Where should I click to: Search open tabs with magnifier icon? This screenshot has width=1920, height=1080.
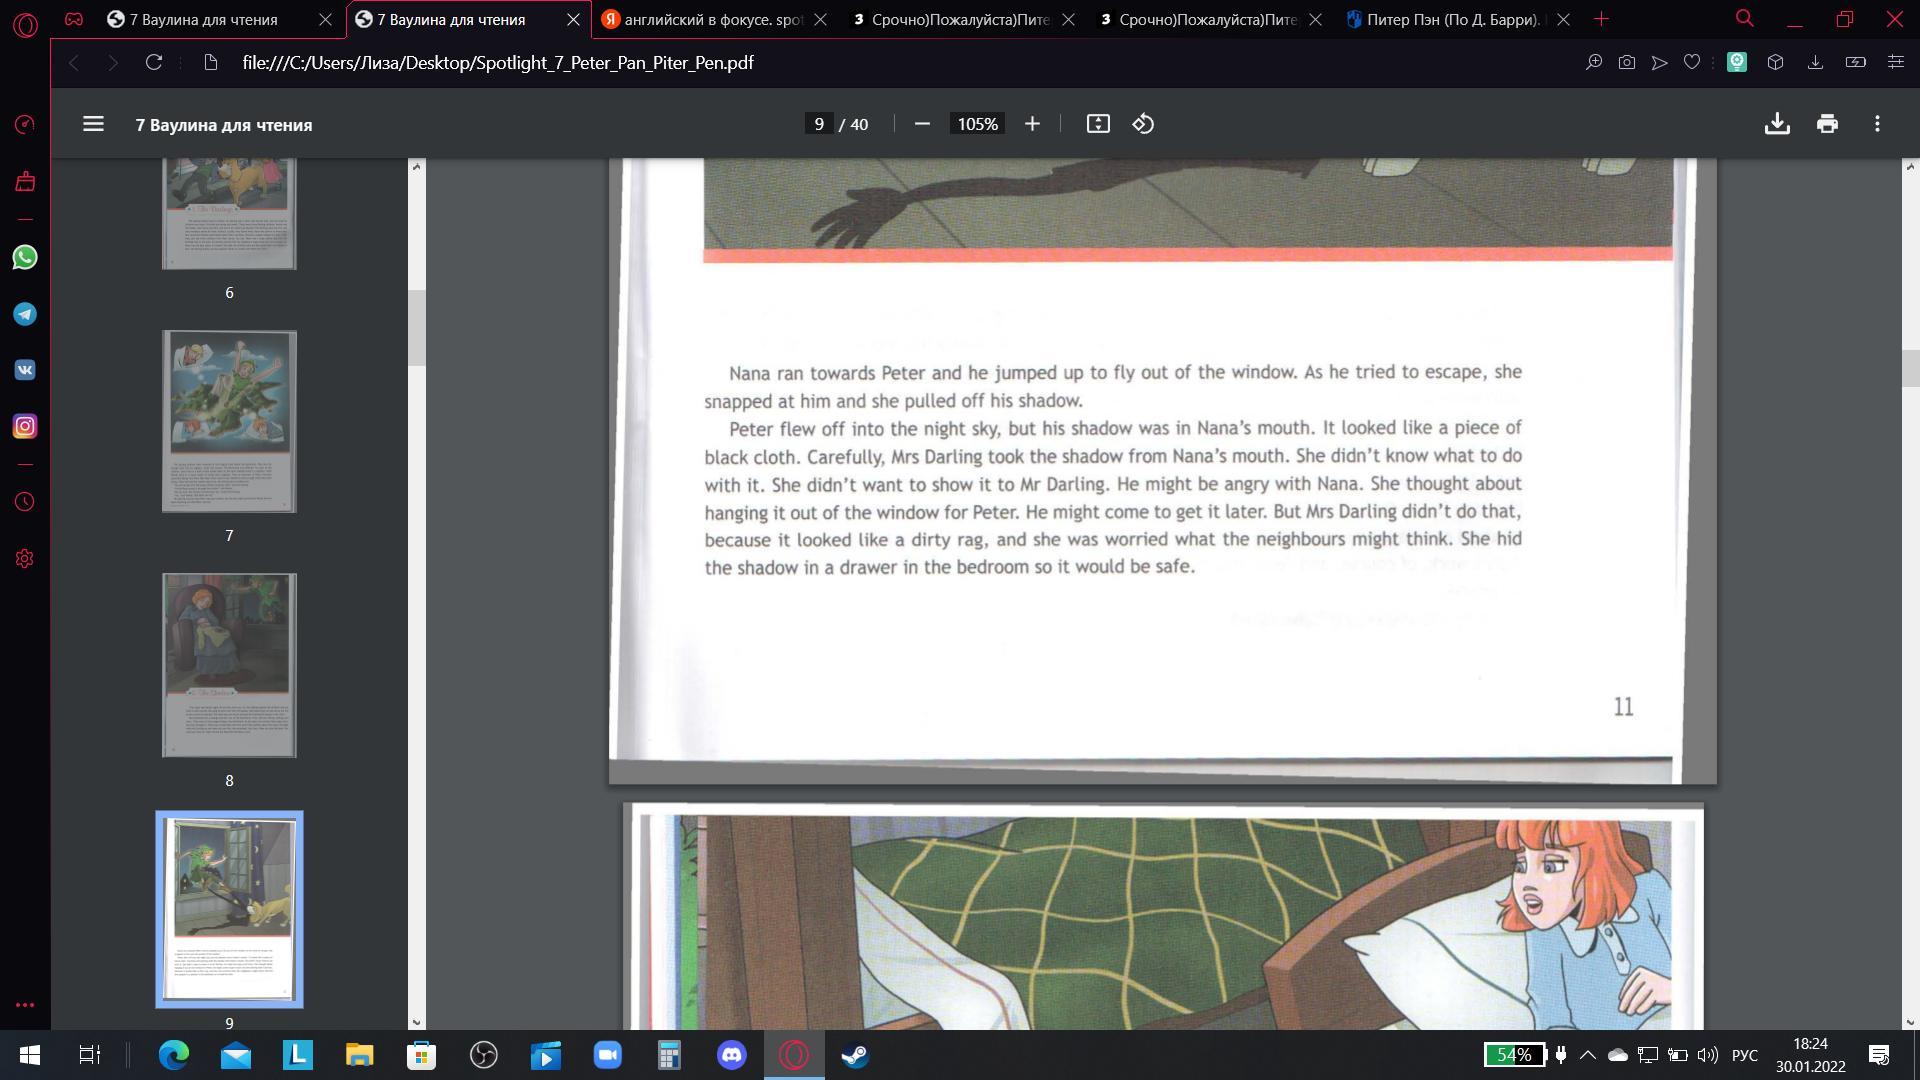coord(1744,19)
